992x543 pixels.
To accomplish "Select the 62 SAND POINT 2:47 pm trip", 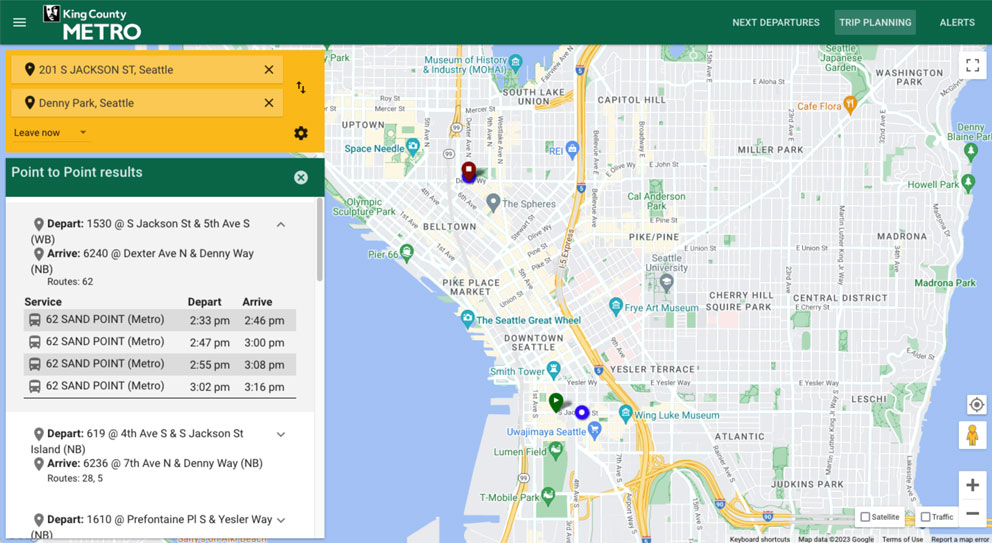I will (159, 342).
